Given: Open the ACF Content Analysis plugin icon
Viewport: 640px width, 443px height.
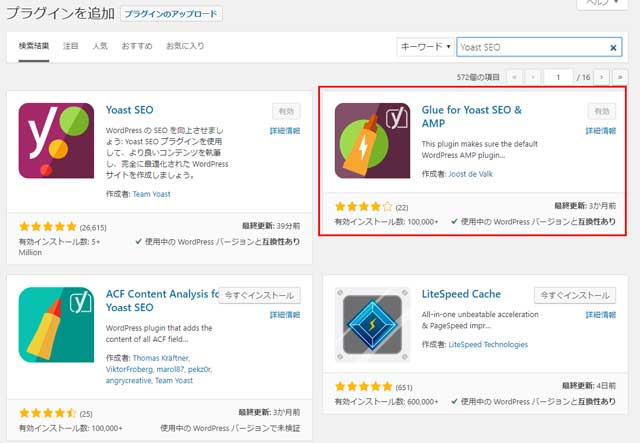Looking at the screenshot, I should 56,325.
